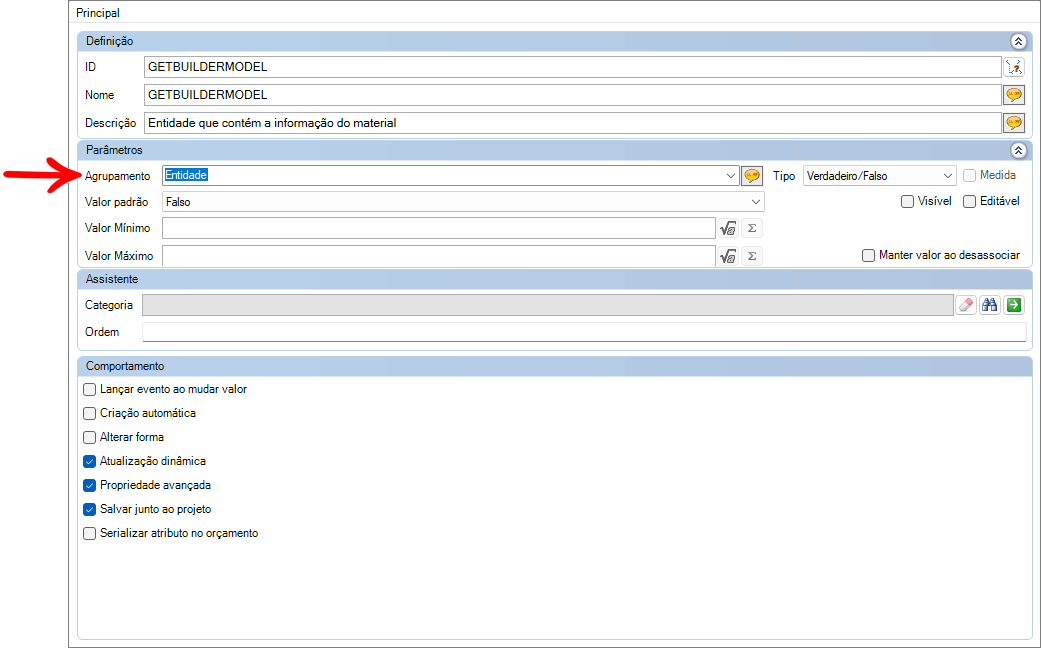Screen dimensions: 1042x650
Task: Toggle the Medida checkbox
Action: pos(970,175)
